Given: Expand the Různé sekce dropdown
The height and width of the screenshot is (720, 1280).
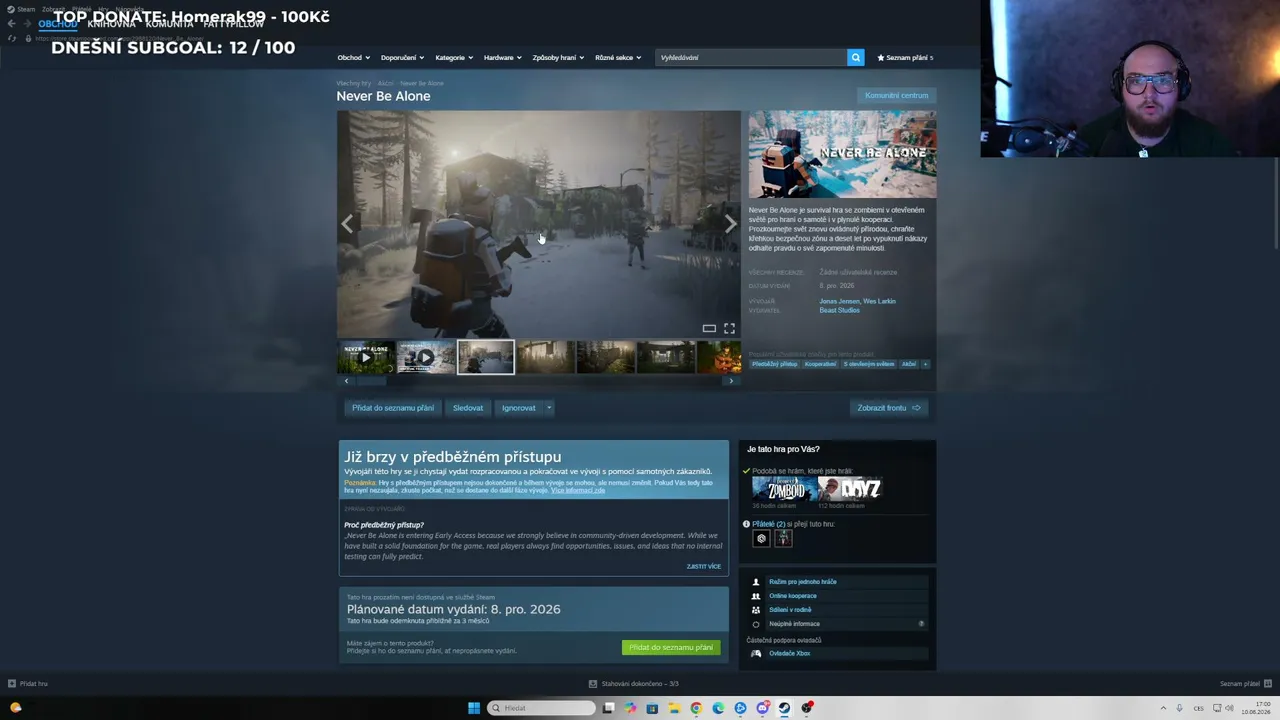Looking at the screenshot, I should pos(618,58).
